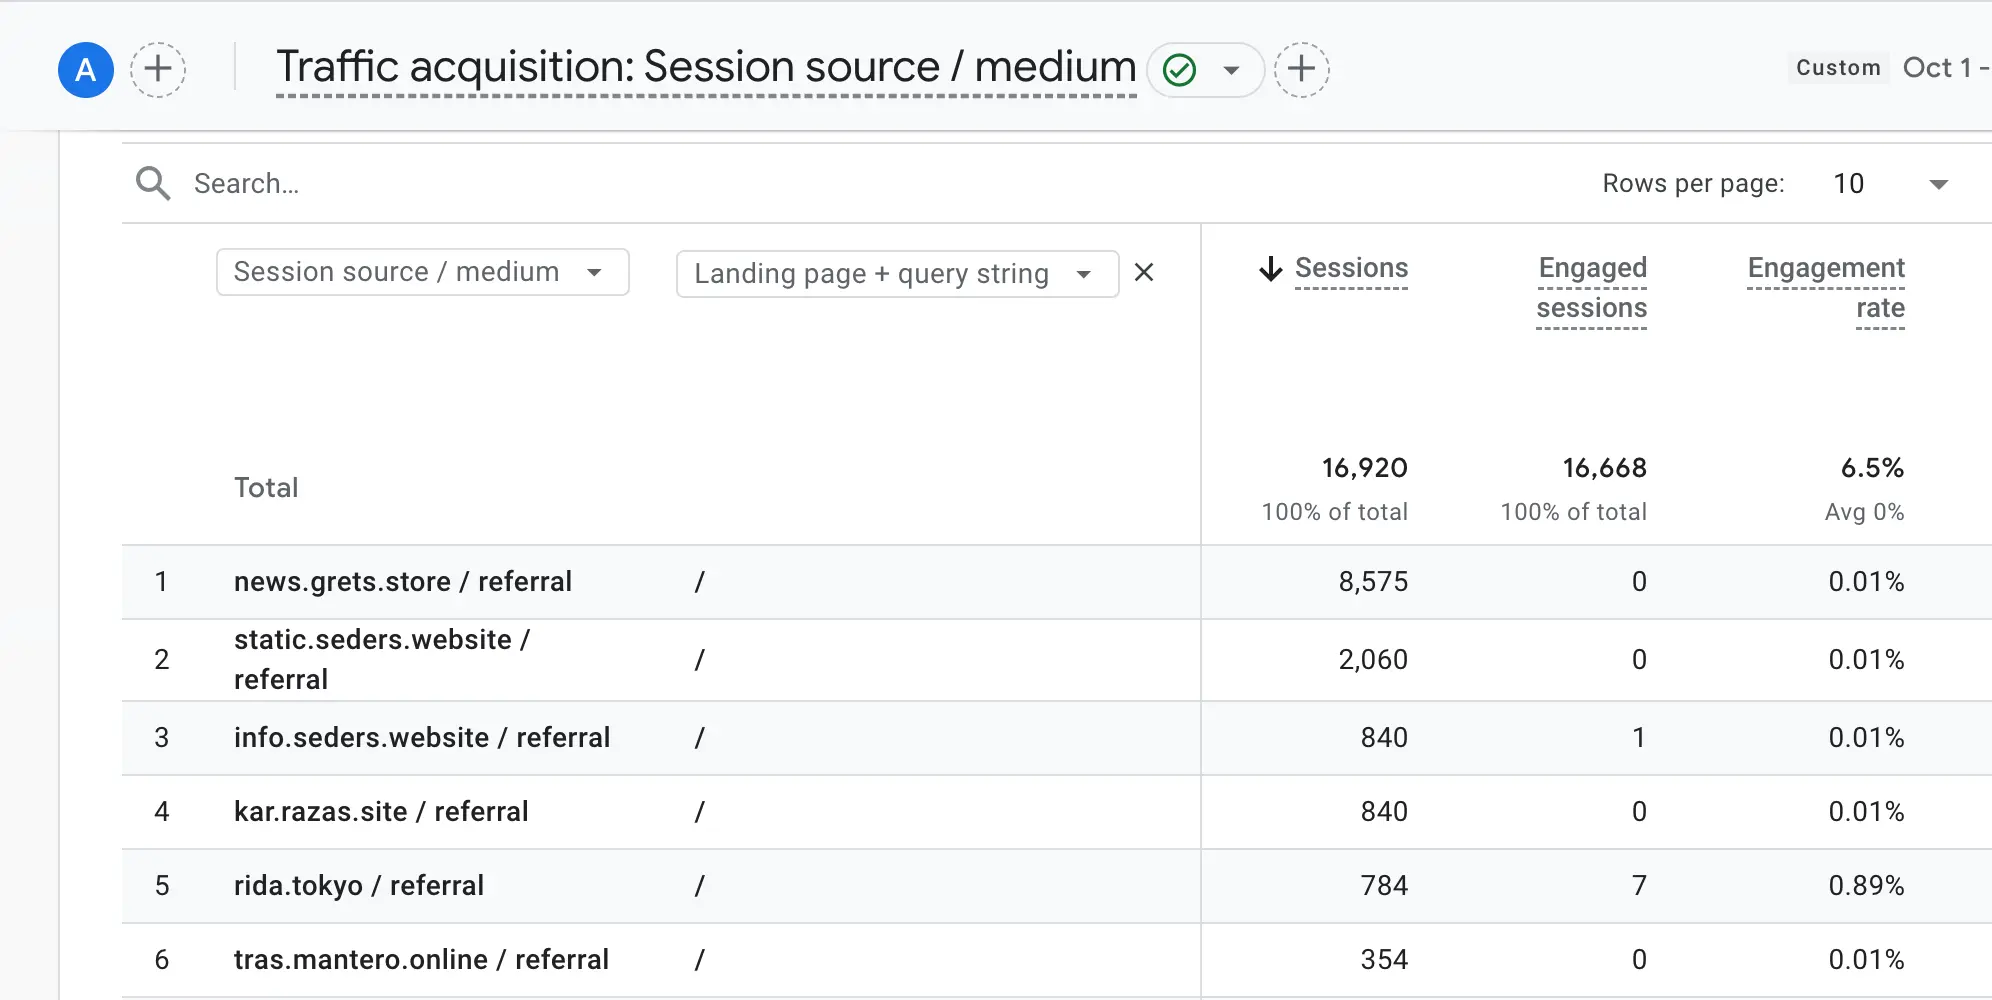
Task: Select the rida.tokyo / referral row
Action: click(358, 886)
